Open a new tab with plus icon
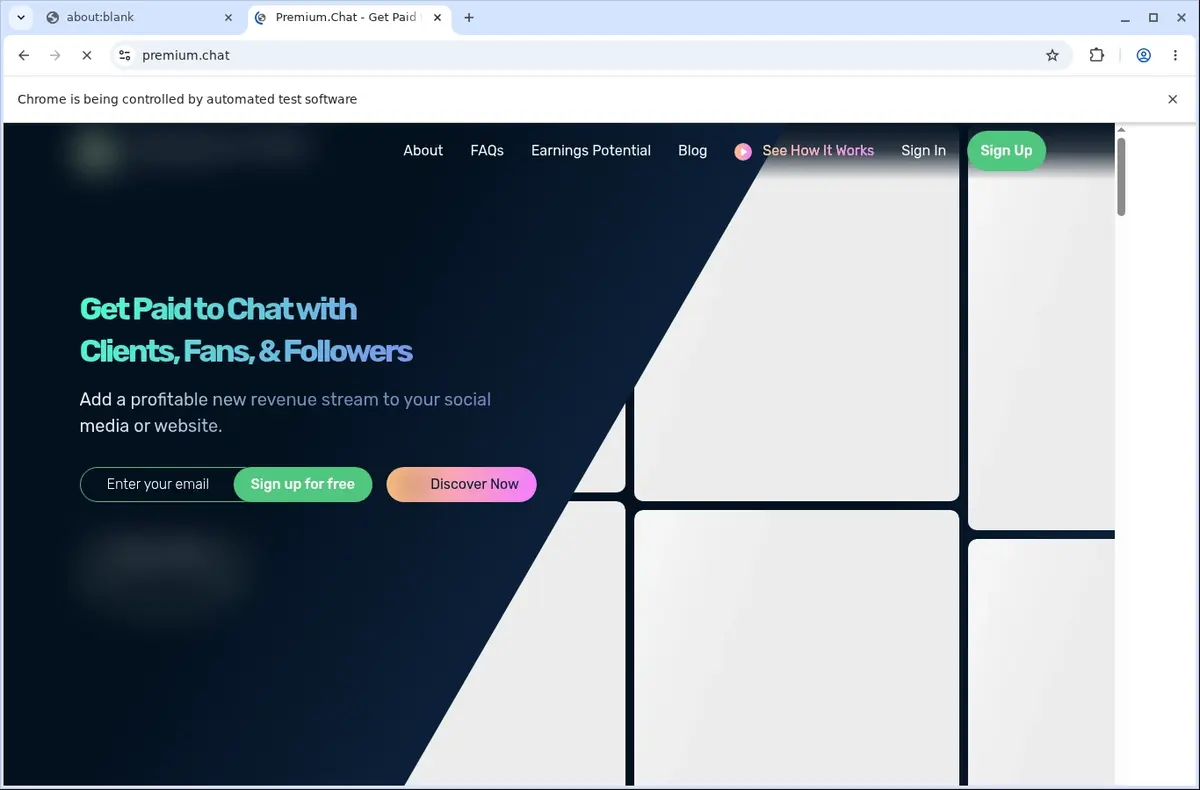1200x790 pixels. tap(469, 17)
